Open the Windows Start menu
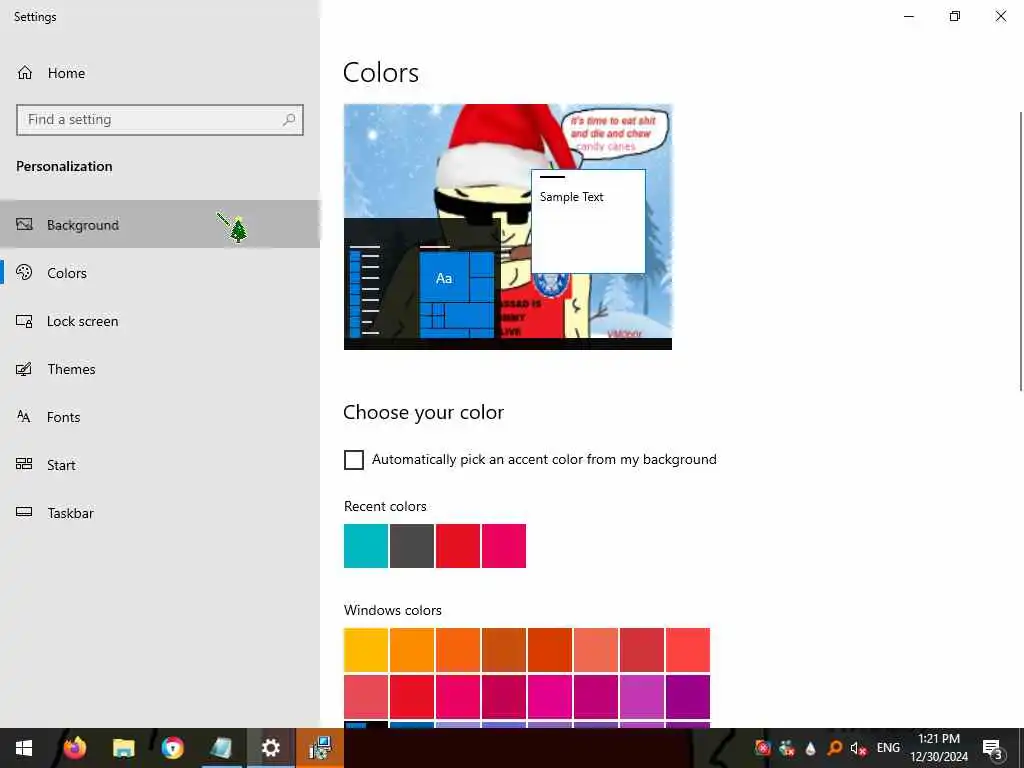This screenshot has width=1024, height=768. pyautogui.click(x=24, y=748)
